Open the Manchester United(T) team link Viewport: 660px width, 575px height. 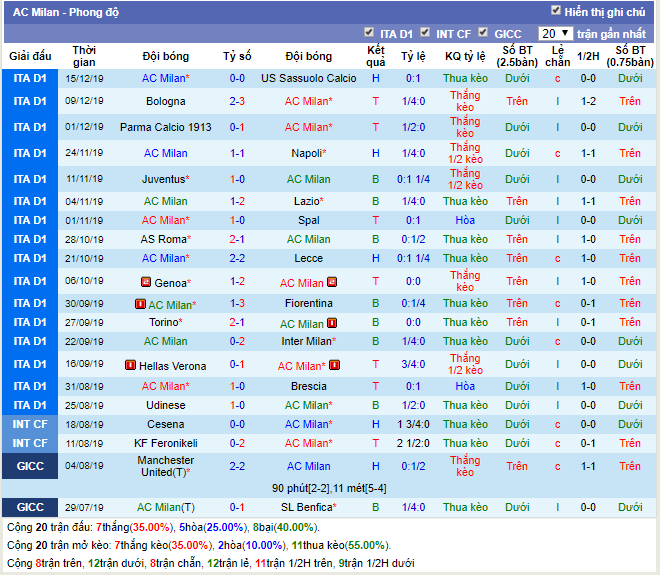(x=166, y=466)
